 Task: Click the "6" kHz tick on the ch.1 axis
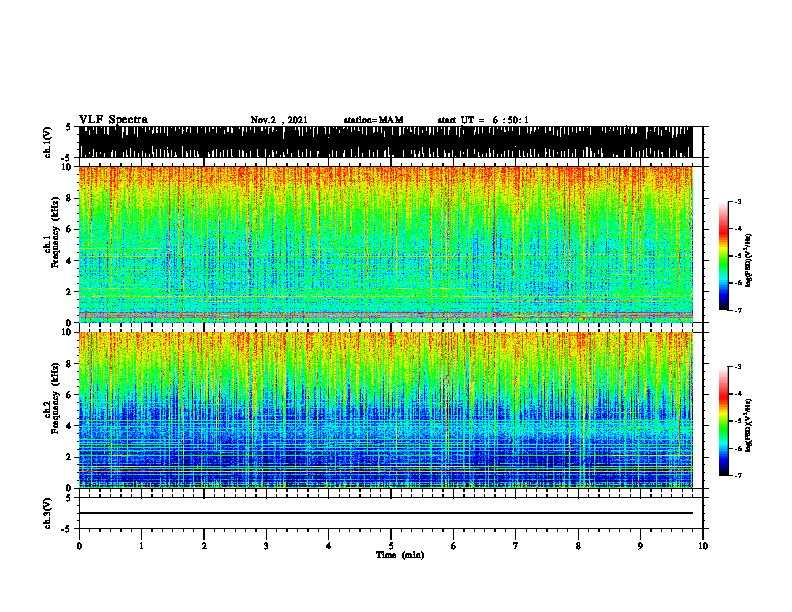[69, 229]
